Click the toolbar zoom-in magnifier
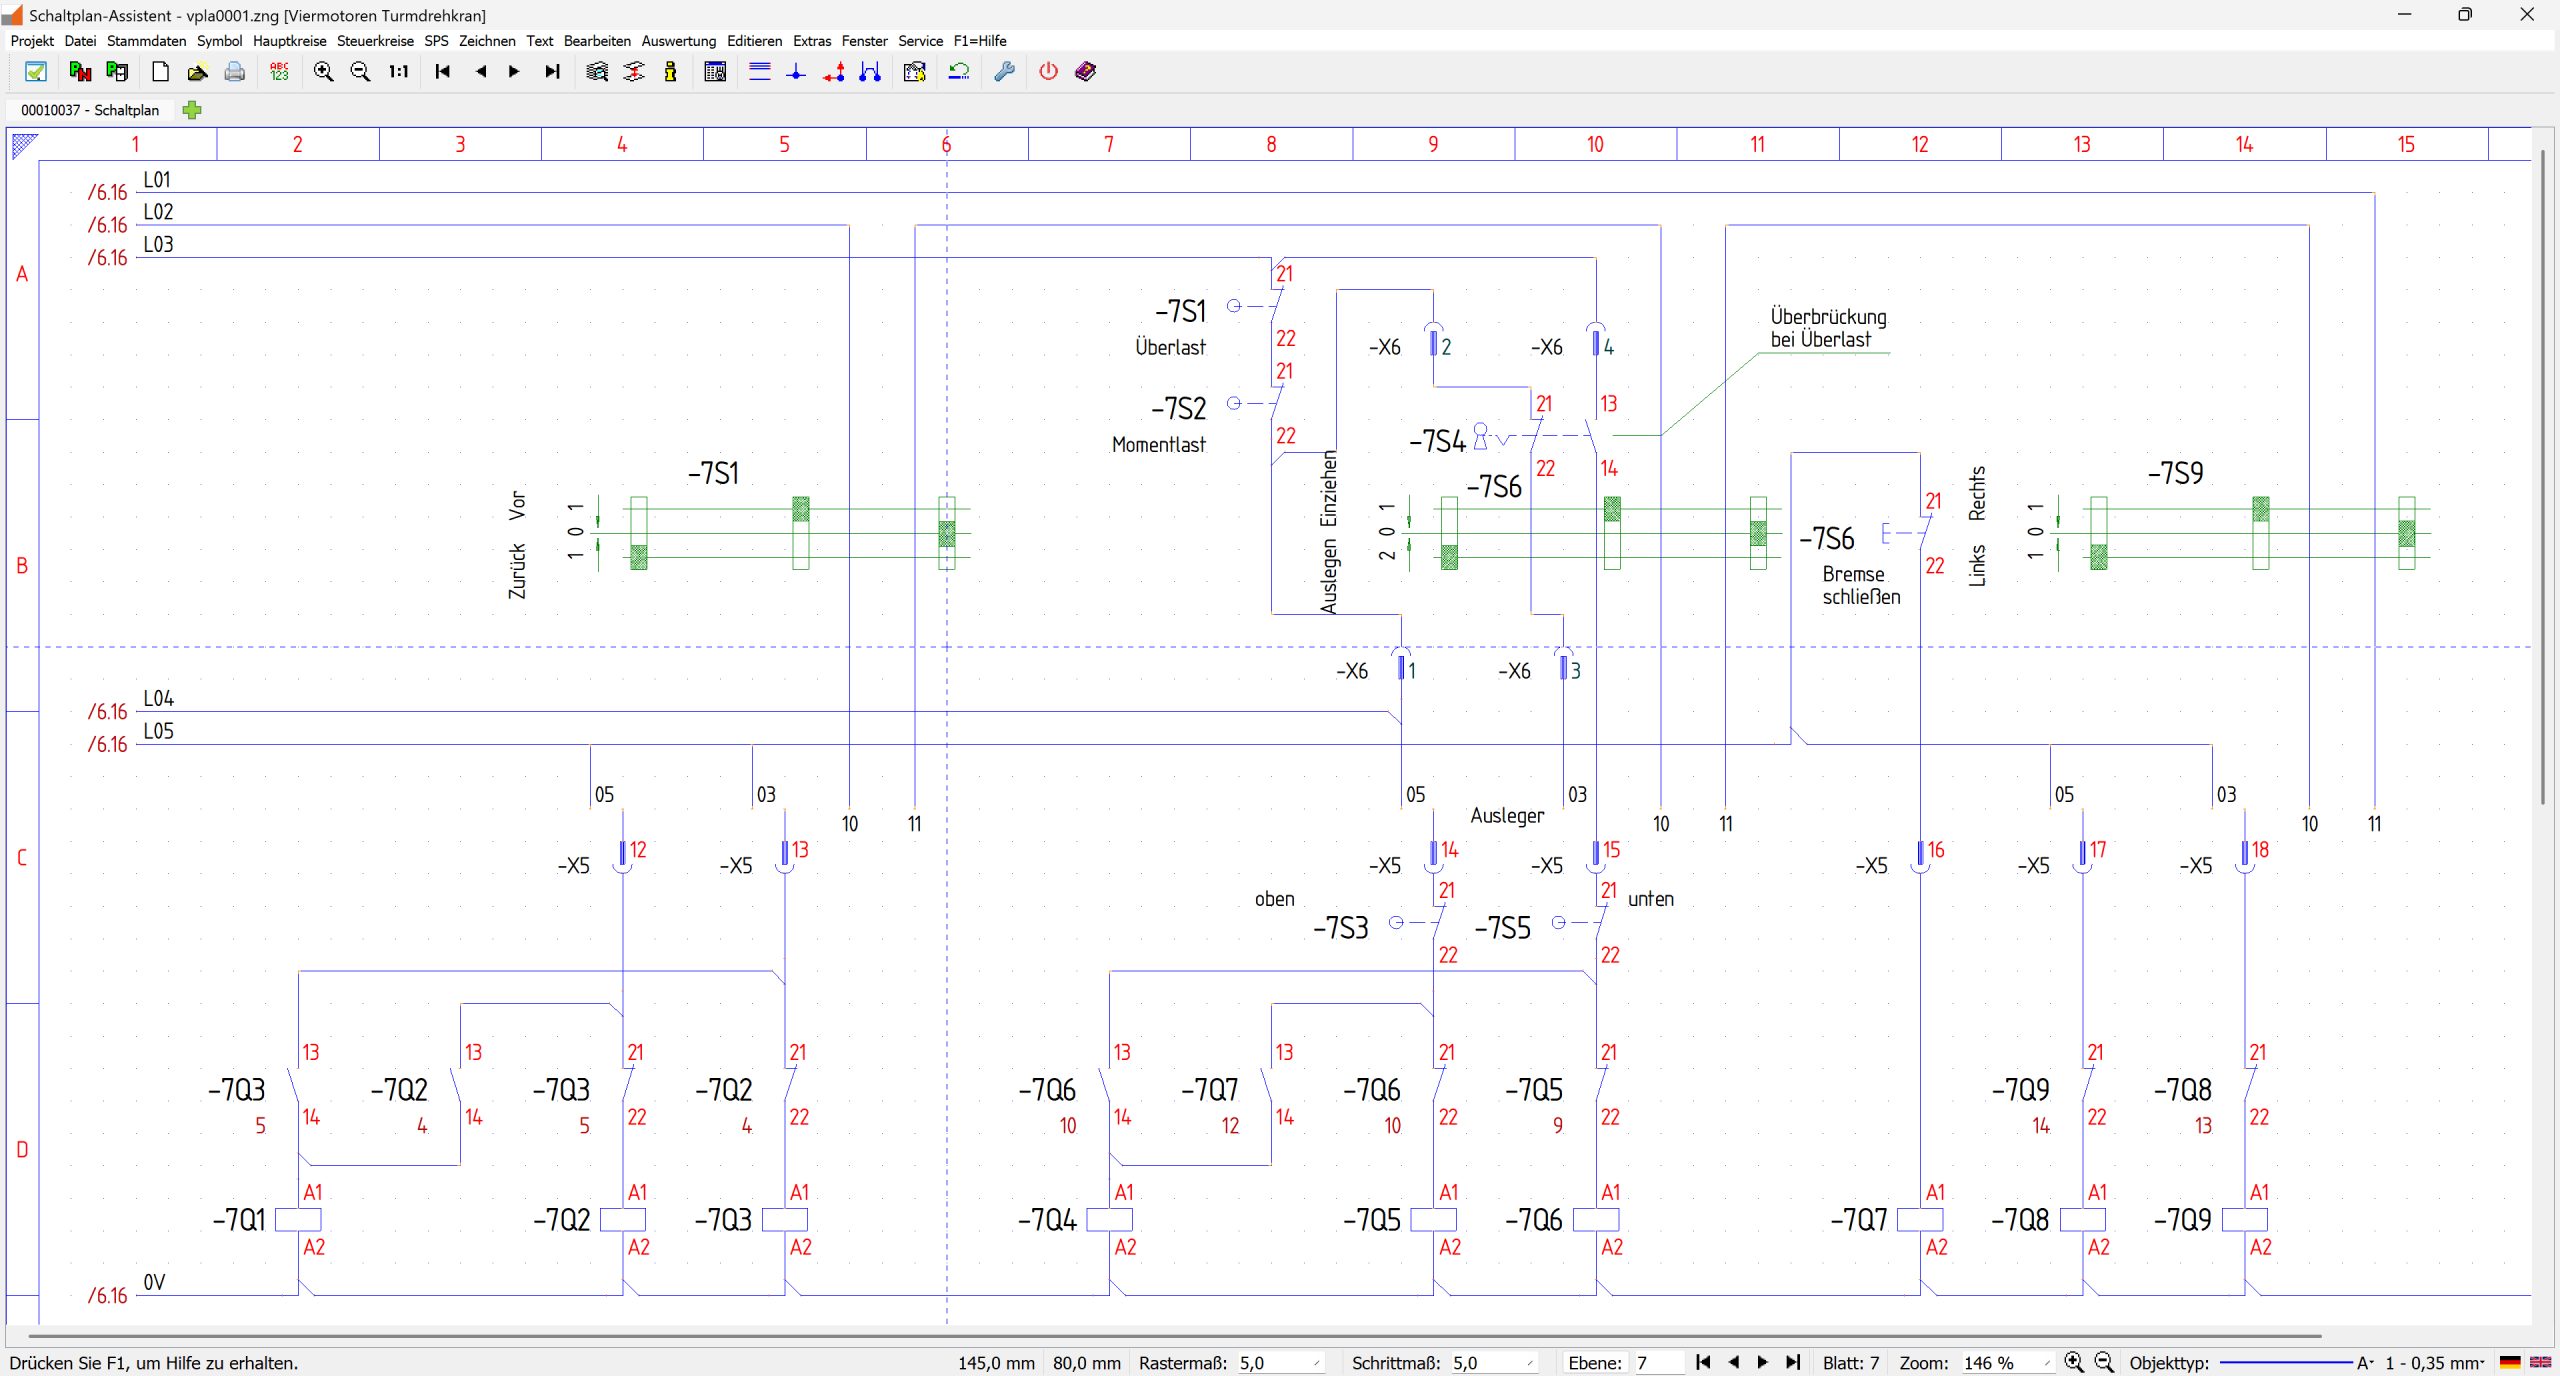Screen dimensions: 2560x1376 point(323,72)
